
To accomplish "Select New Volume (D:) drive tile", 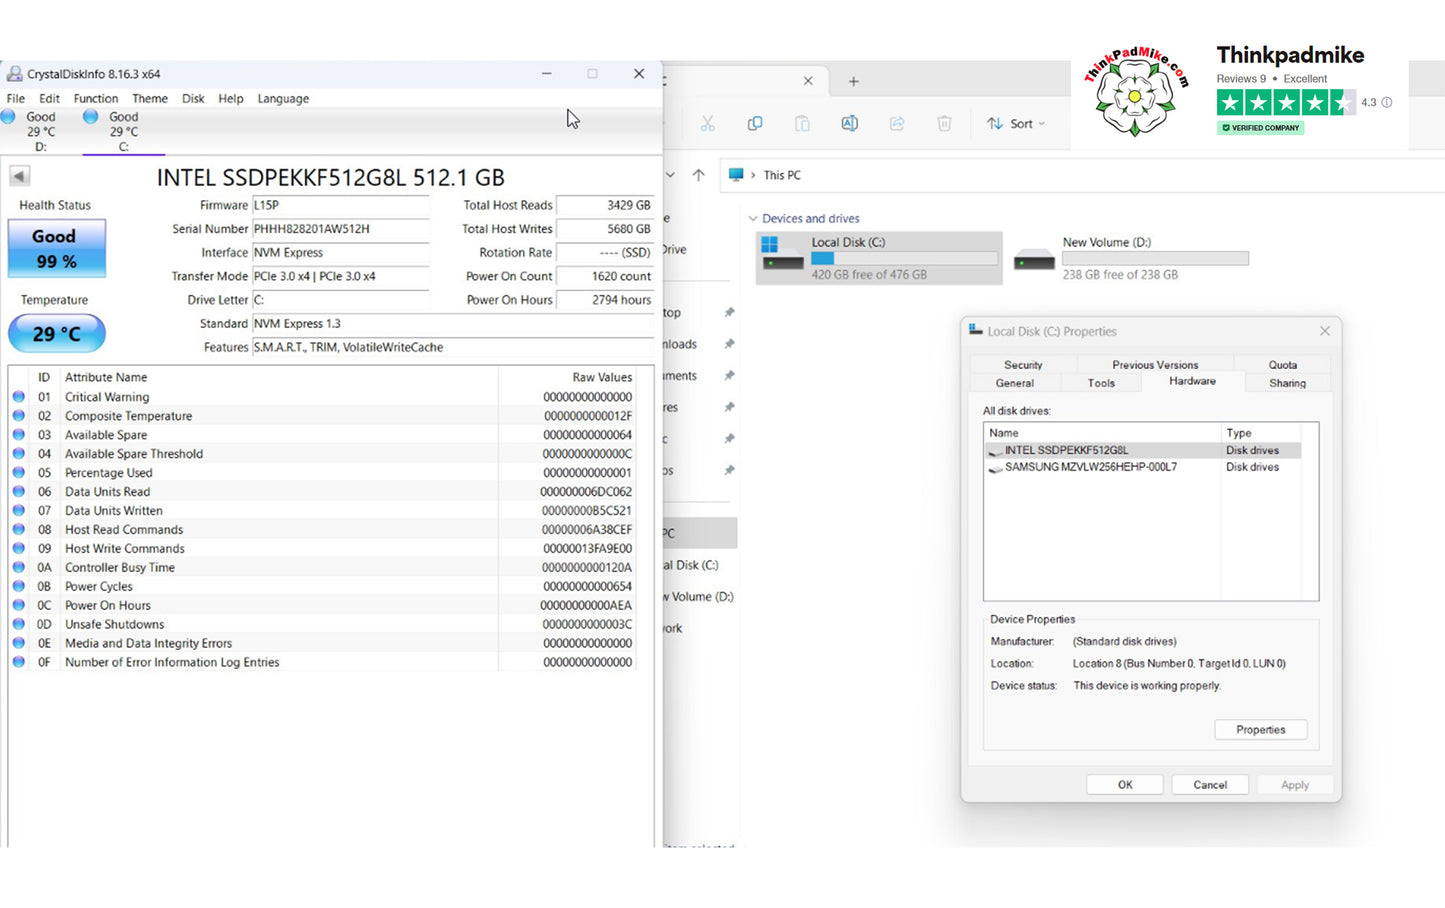I will pyautogui.click(x=1131, y=258).
